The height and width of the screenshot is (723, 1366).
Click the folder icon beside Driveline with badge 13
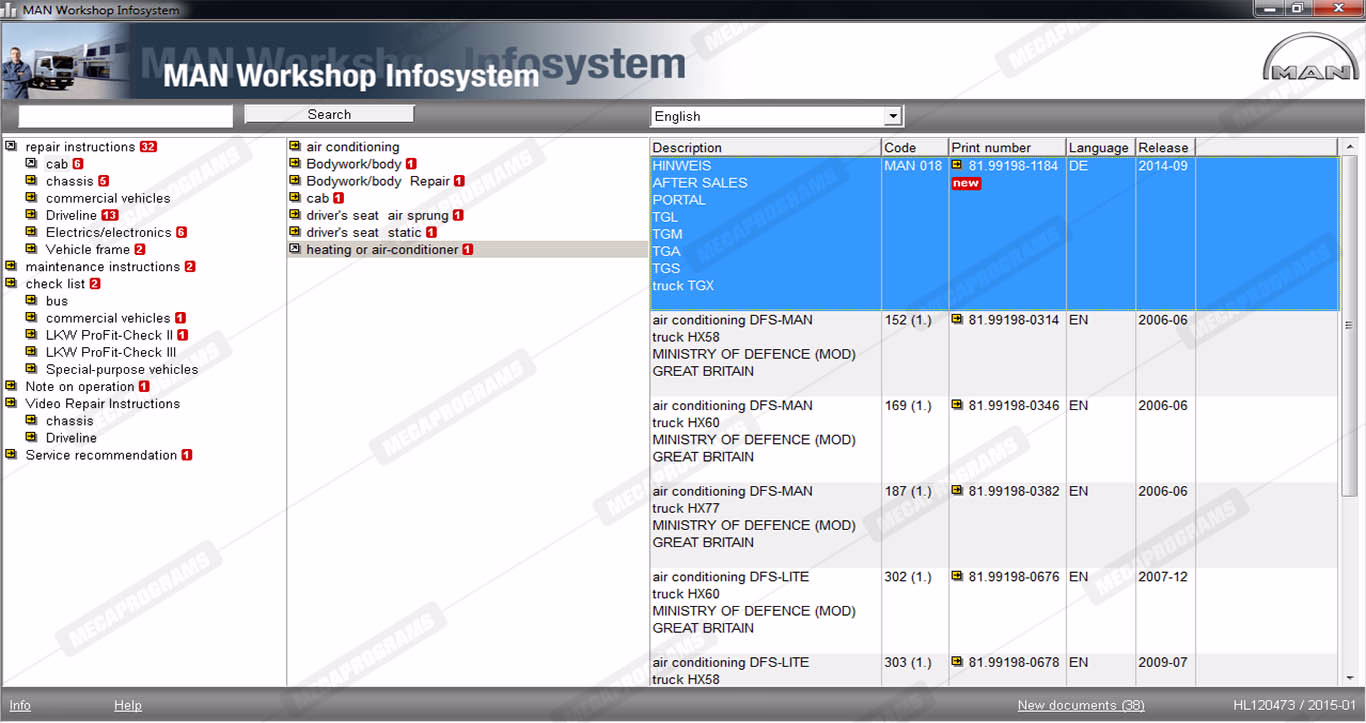31,215
